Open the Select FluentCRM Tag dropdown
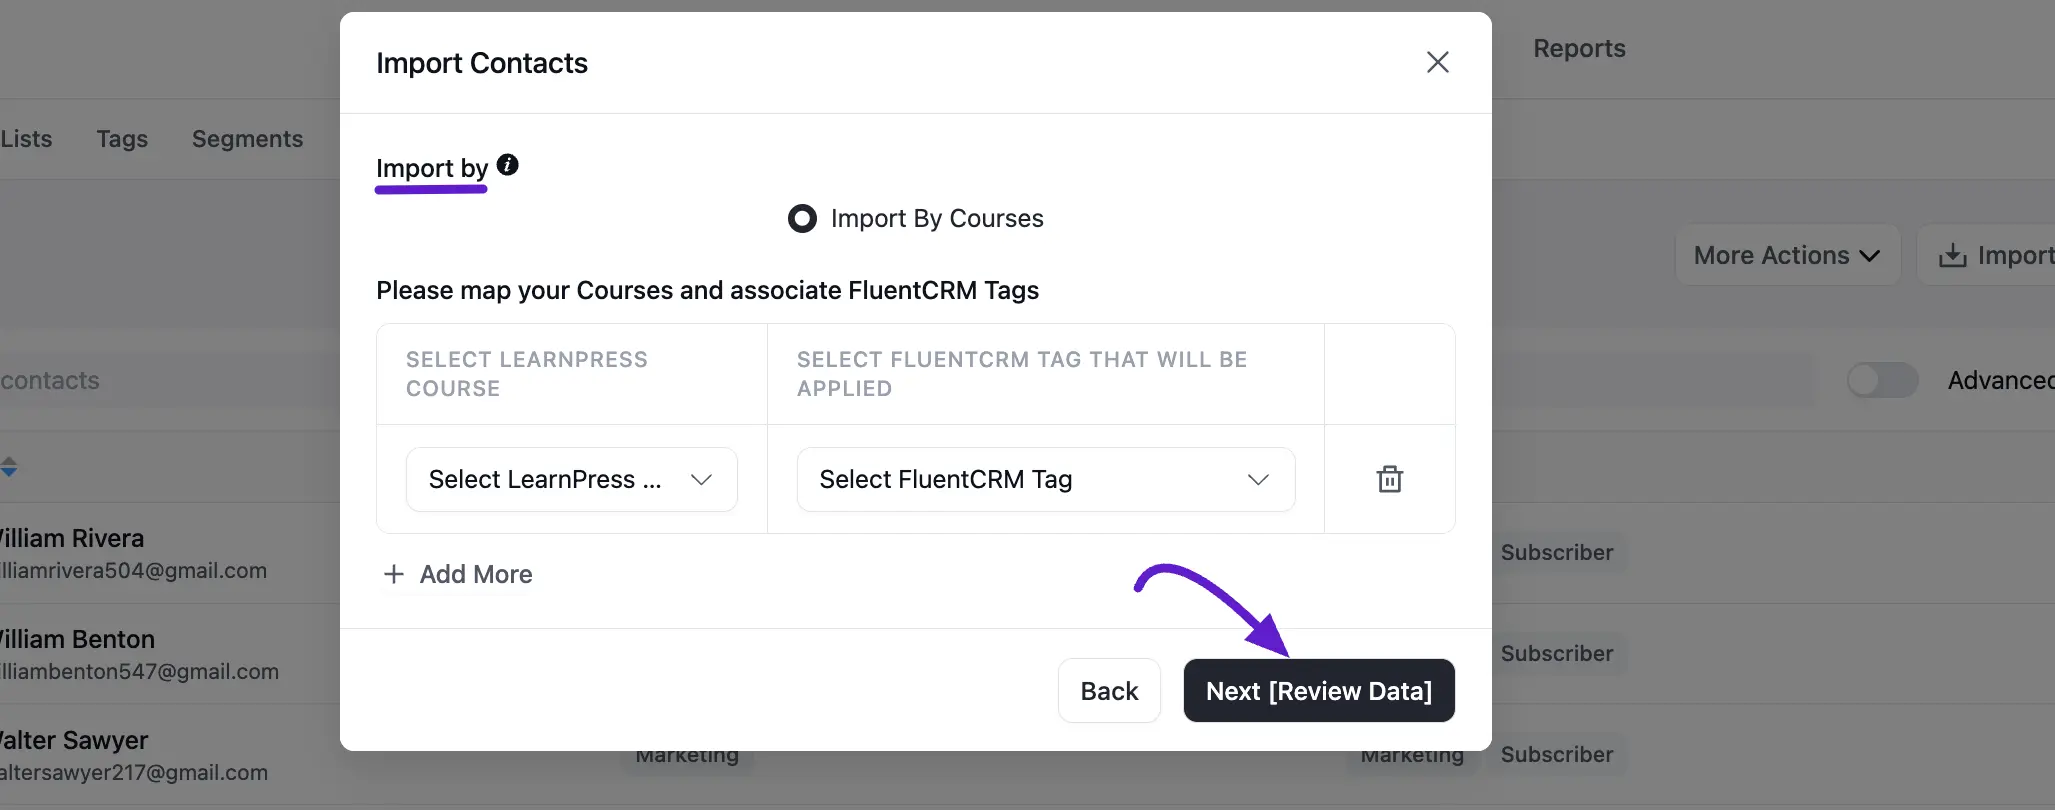 coord(1045,479)
